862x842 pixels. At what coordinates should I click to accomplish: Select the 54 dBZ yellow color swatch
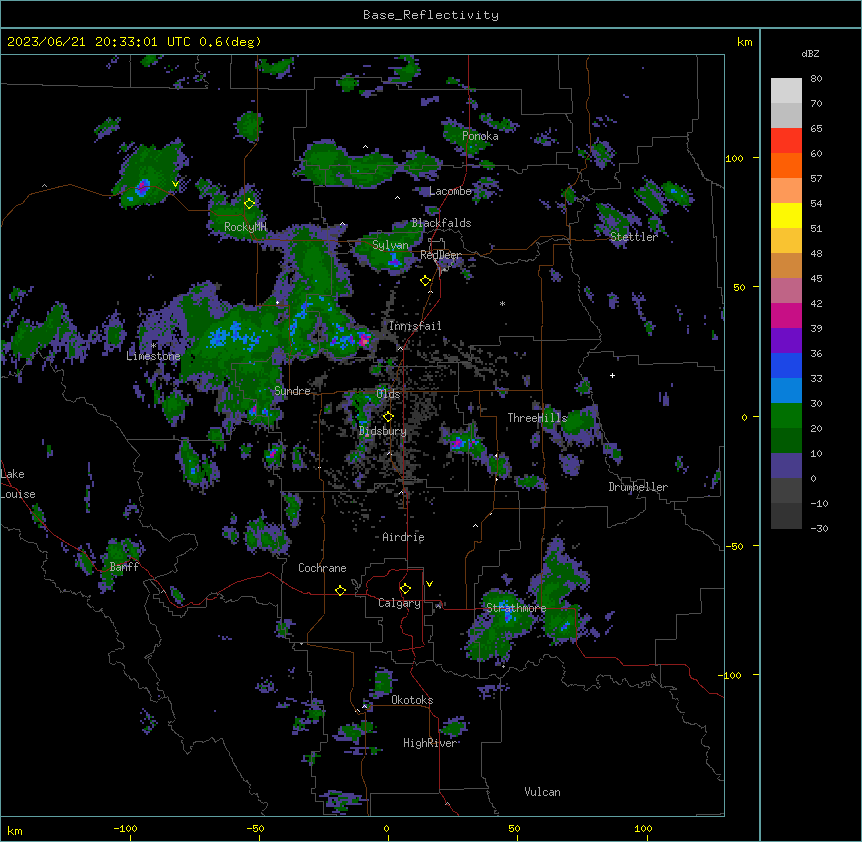tap(786, 215)
